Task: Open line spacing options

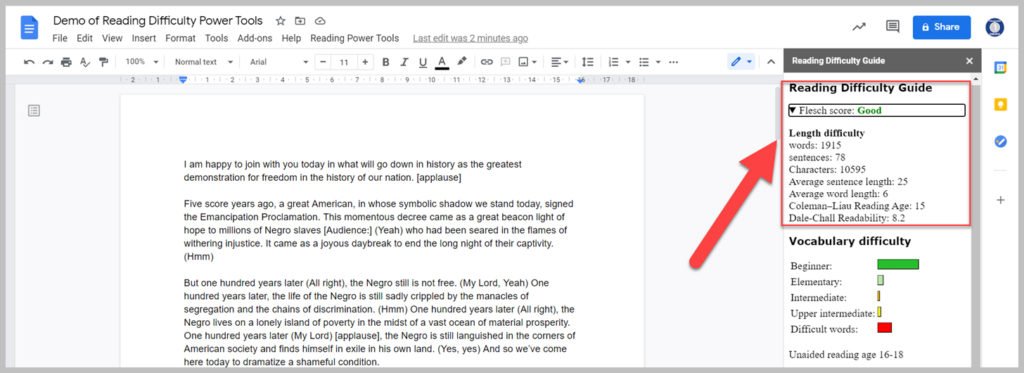Action: point(588,62)
